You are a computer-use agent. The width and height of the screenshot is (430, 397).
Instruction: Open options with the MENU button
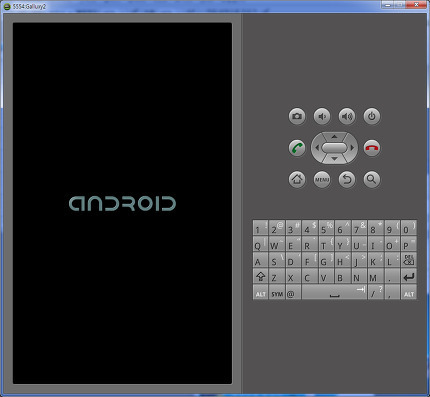click(x=322, y=179)
